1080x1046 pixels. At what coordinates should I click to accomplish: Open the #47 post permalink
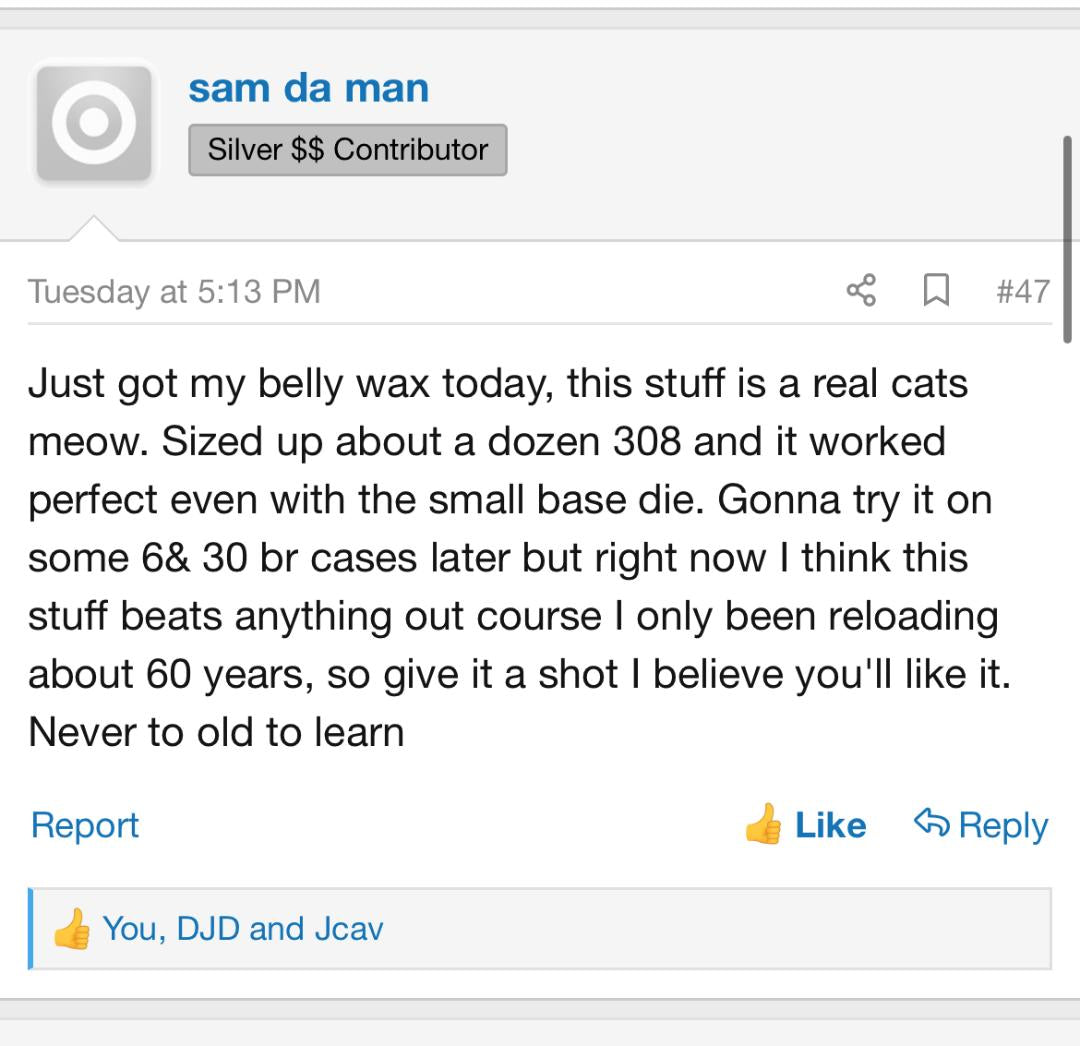(x=1022, y=291)
